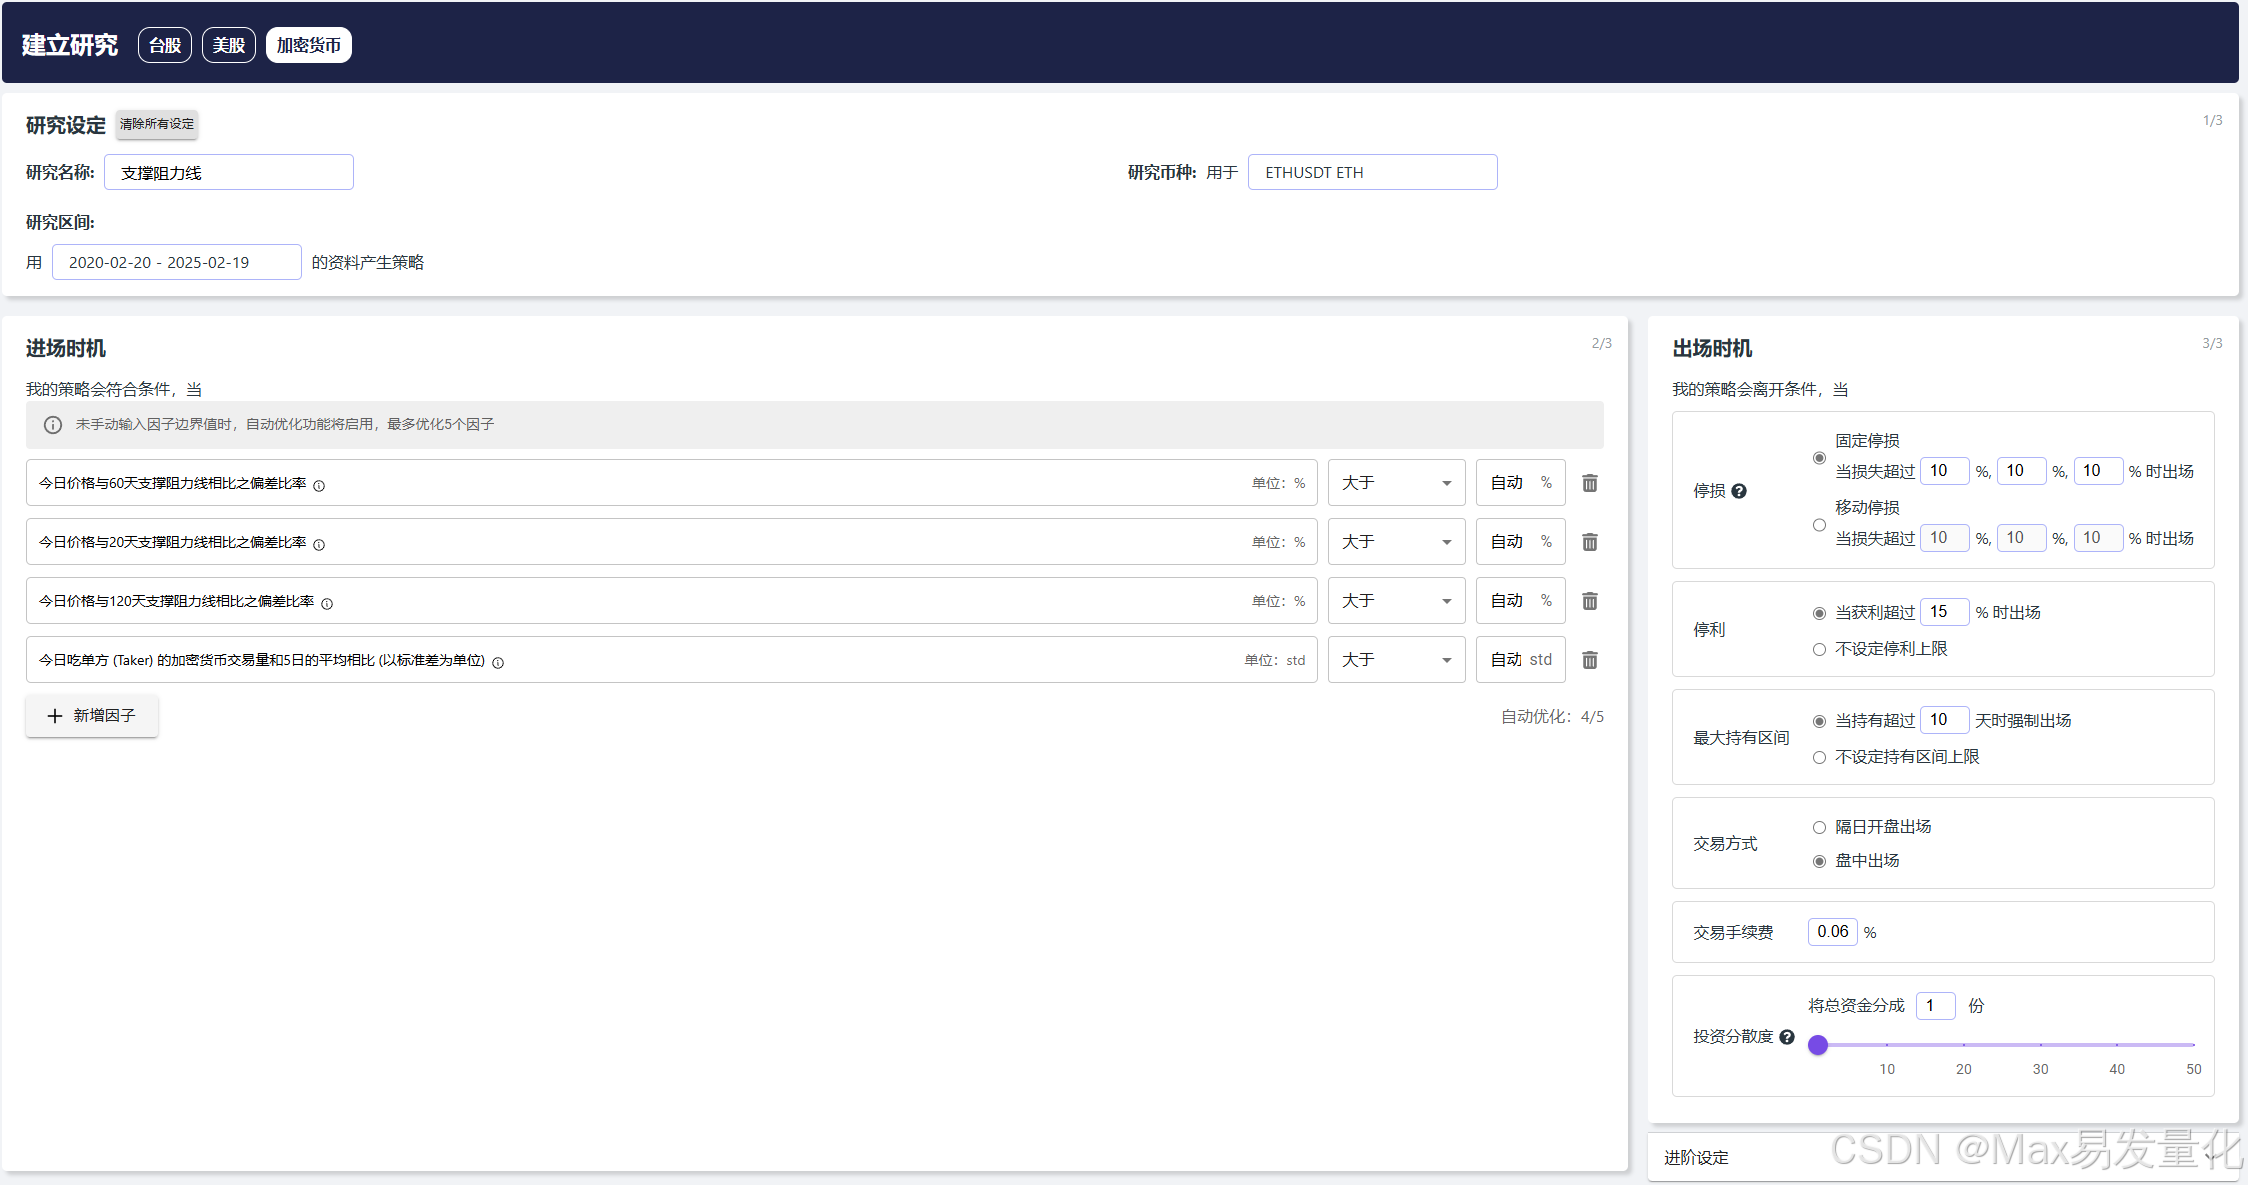Screen dimensions: 2248x1185
Task: Click 清除所有设定 button
Action: coord(157,124)
